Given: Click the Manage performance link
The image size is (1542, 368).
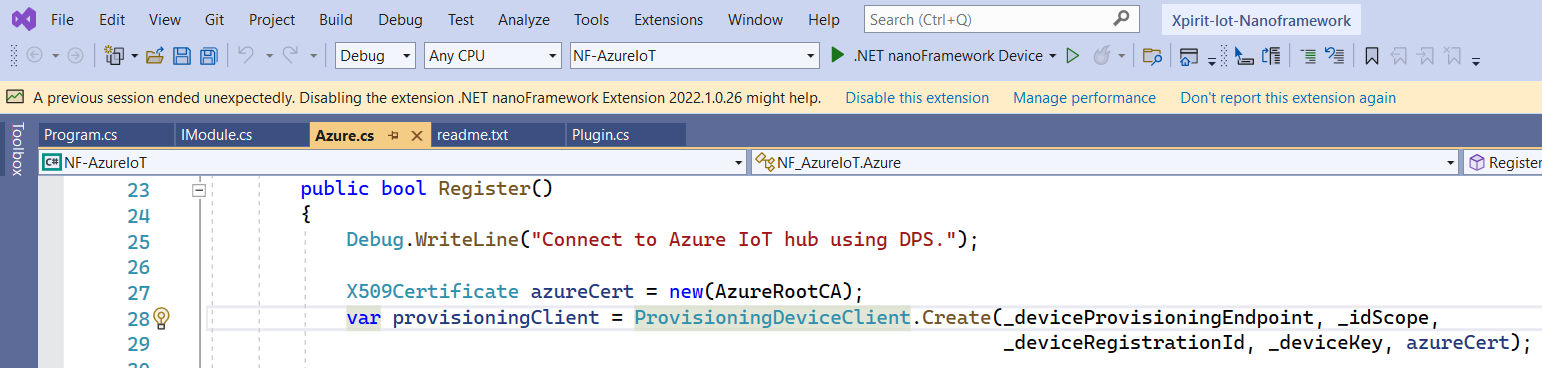Looking at the screenshot, I should coord(1084,98).
